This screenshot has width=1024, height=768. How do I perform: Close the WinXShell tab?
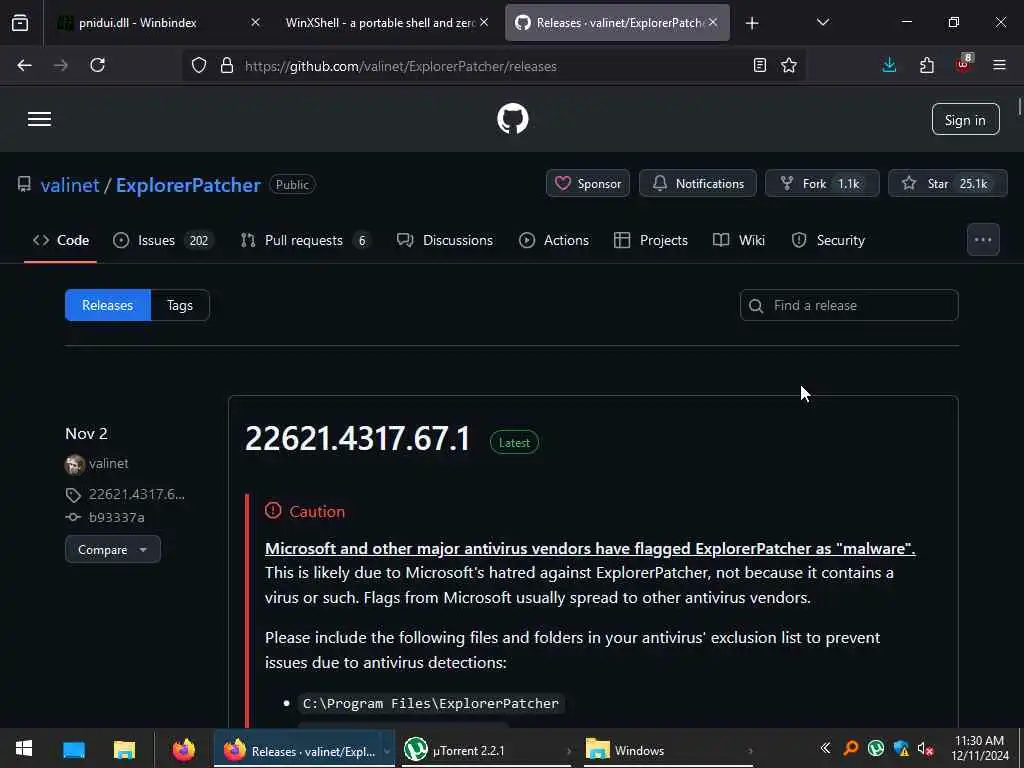[x=484, y=22]
